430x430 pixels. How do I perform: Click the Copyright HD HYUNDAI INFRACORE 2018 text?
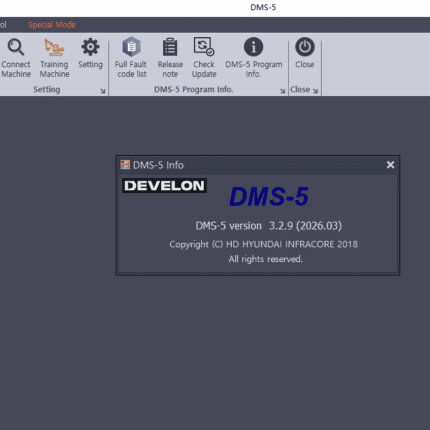click(x=263, y=244)
